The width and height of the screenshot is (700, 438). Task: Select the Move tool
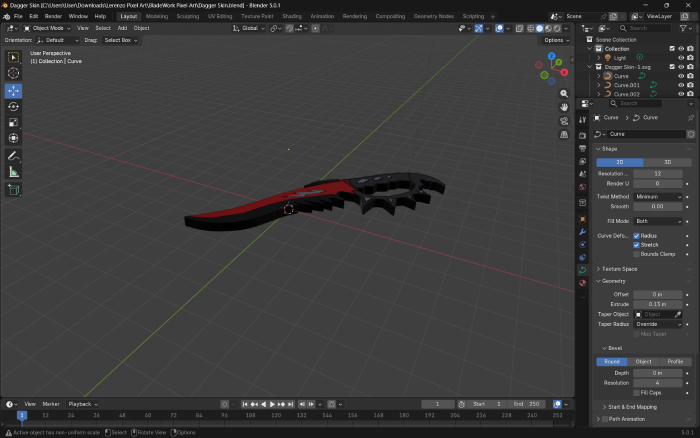tap(13, 91)
